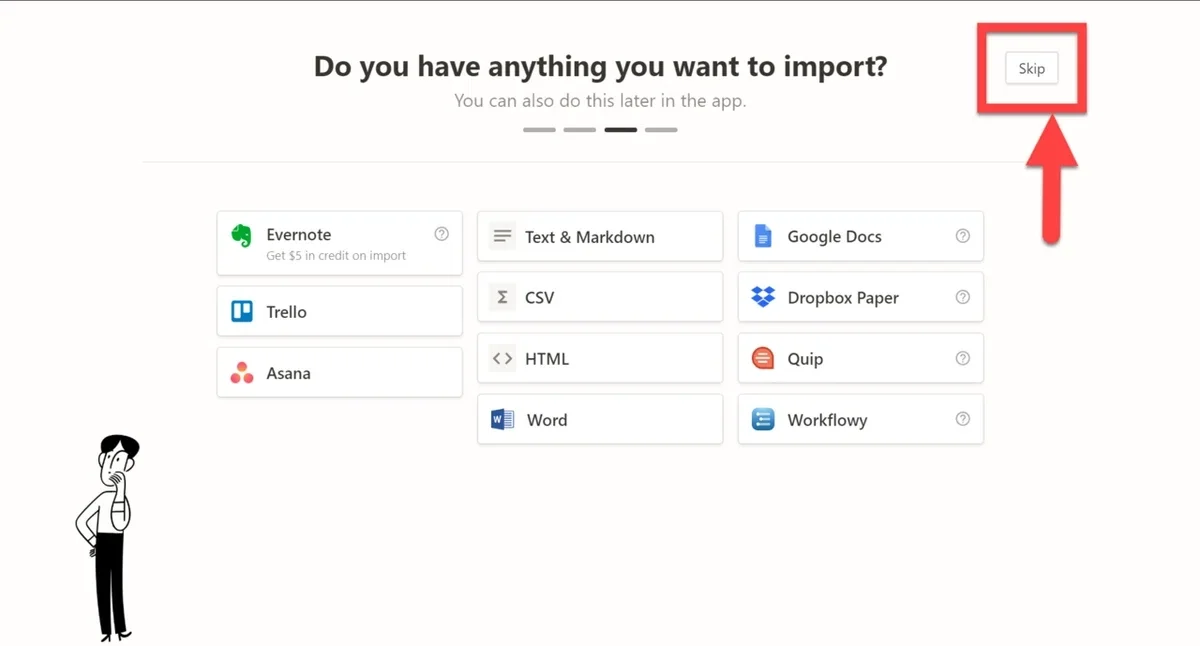The height and width of the screenshot is (646, 1200).
Task: Select the third progress step indicator
Action: [620, 129]
